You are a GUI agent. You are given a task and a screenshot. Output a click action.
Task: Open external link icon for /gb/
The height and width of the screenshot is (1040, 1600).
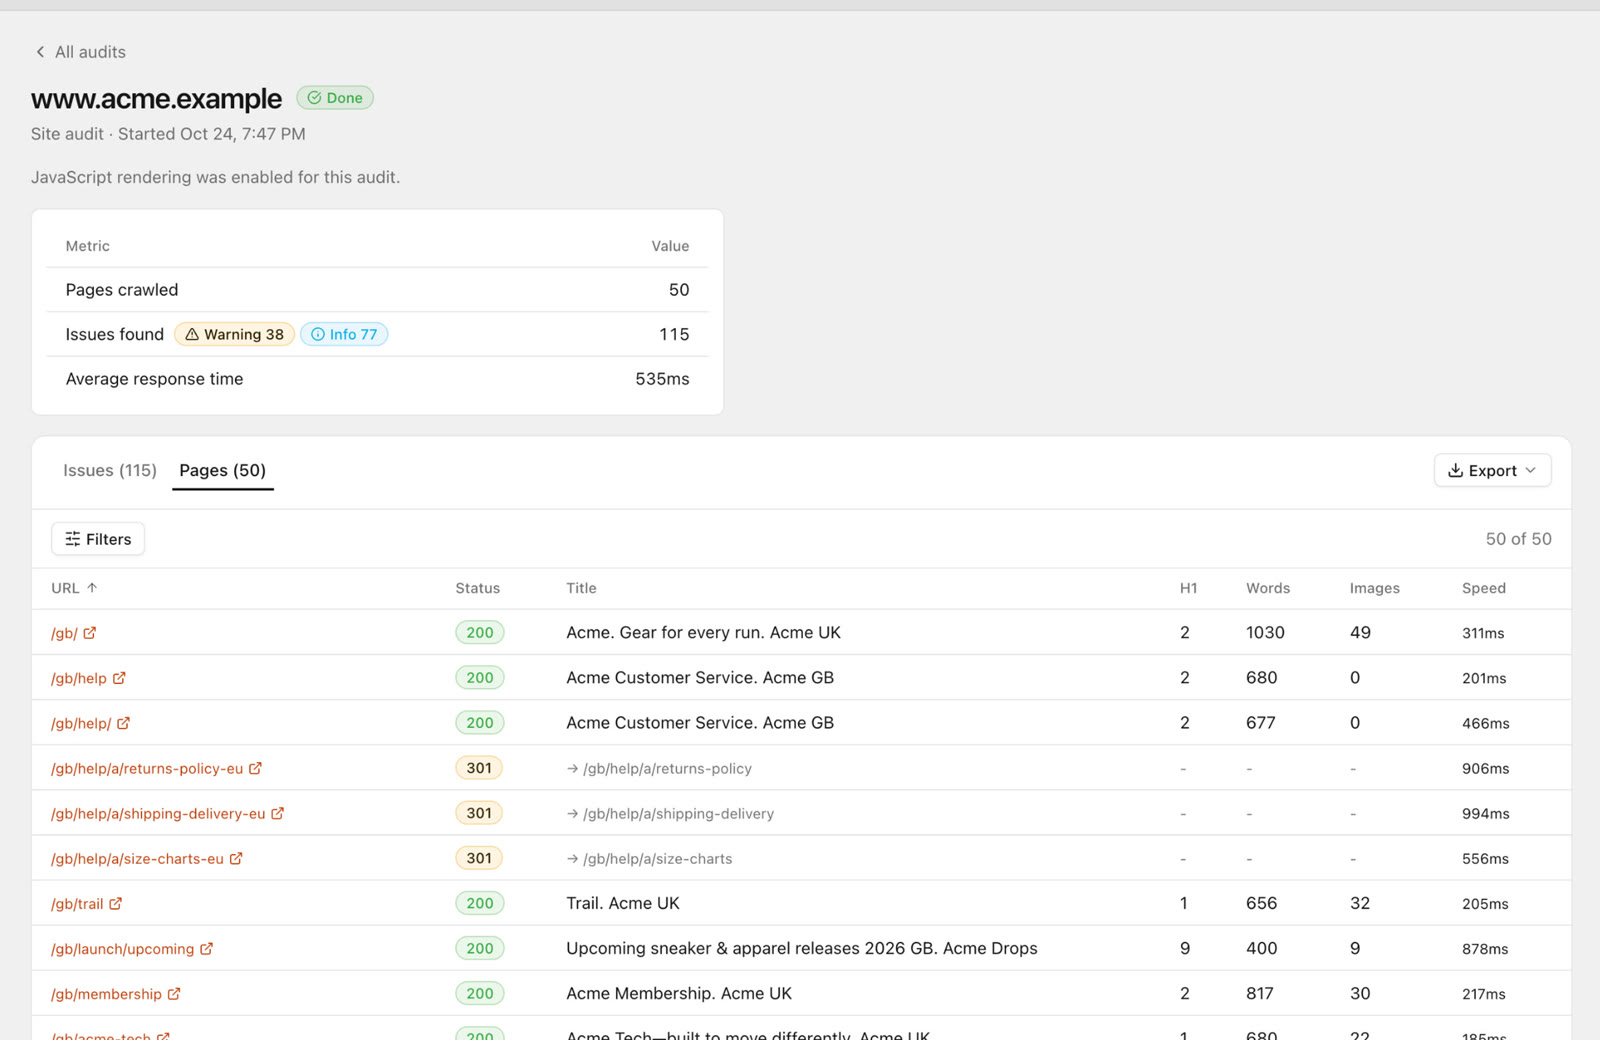(90, 633)
